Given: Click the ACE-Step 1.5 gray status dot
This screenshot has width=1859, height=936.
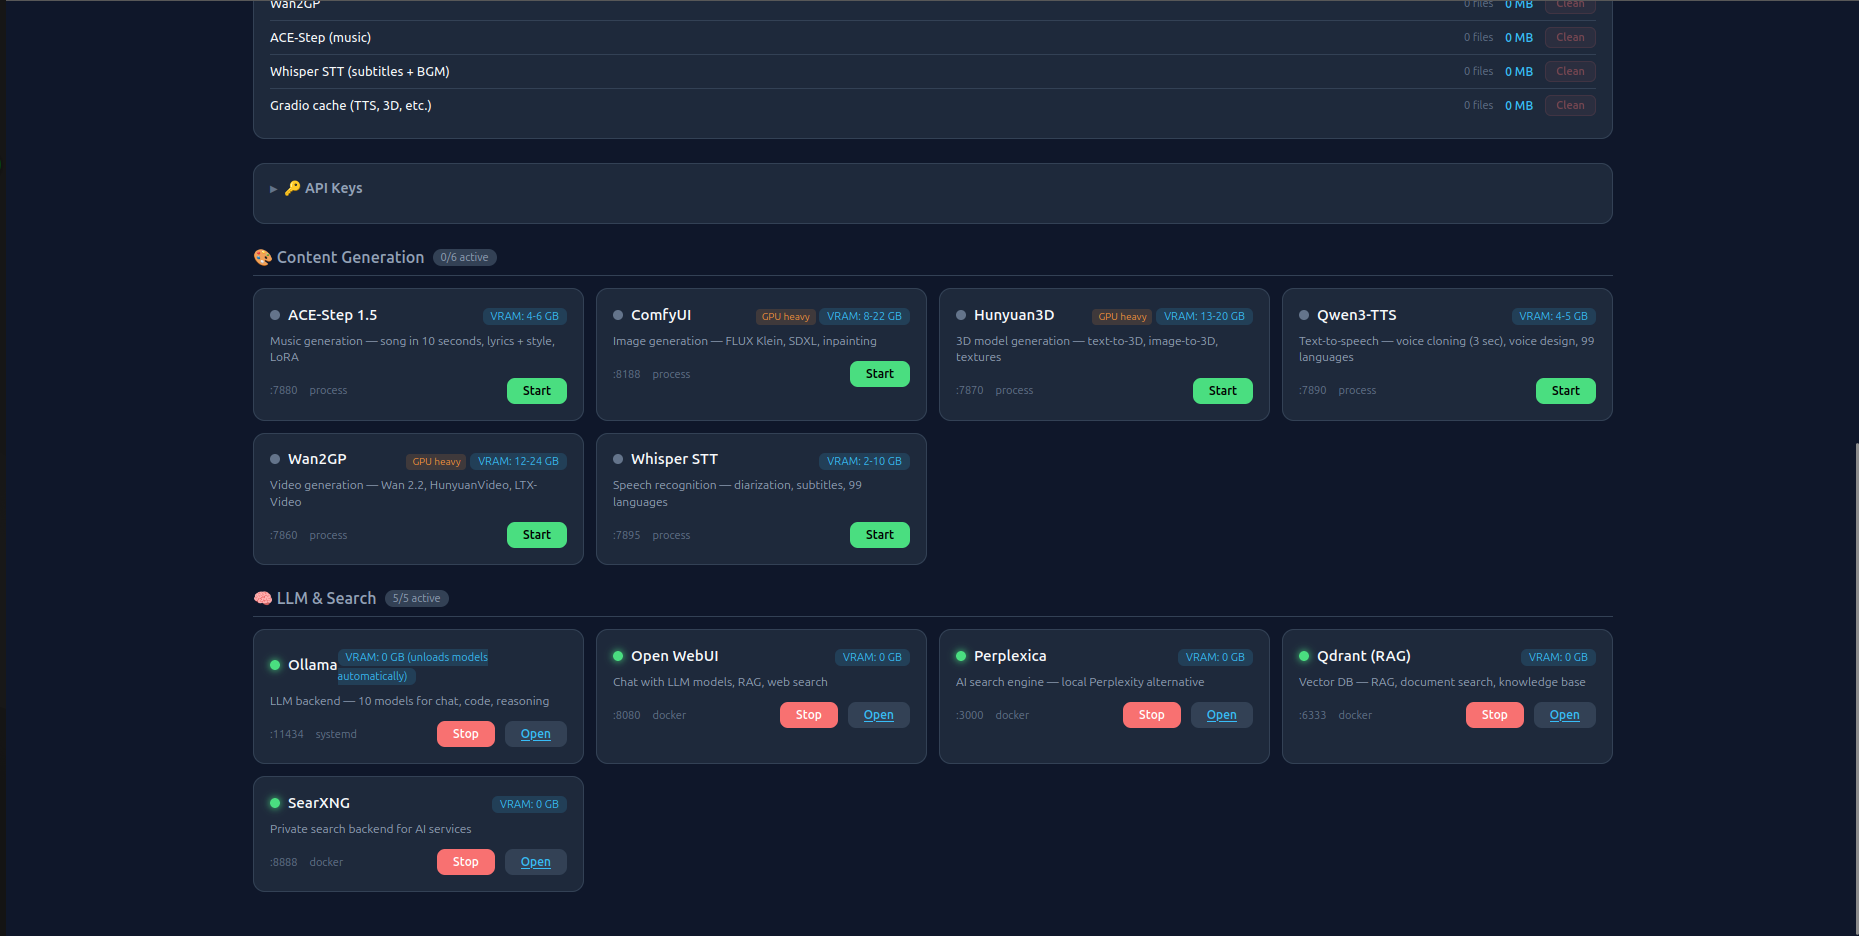Looking at the screenshot, I should pyautogui.click(x=275, y=315).
